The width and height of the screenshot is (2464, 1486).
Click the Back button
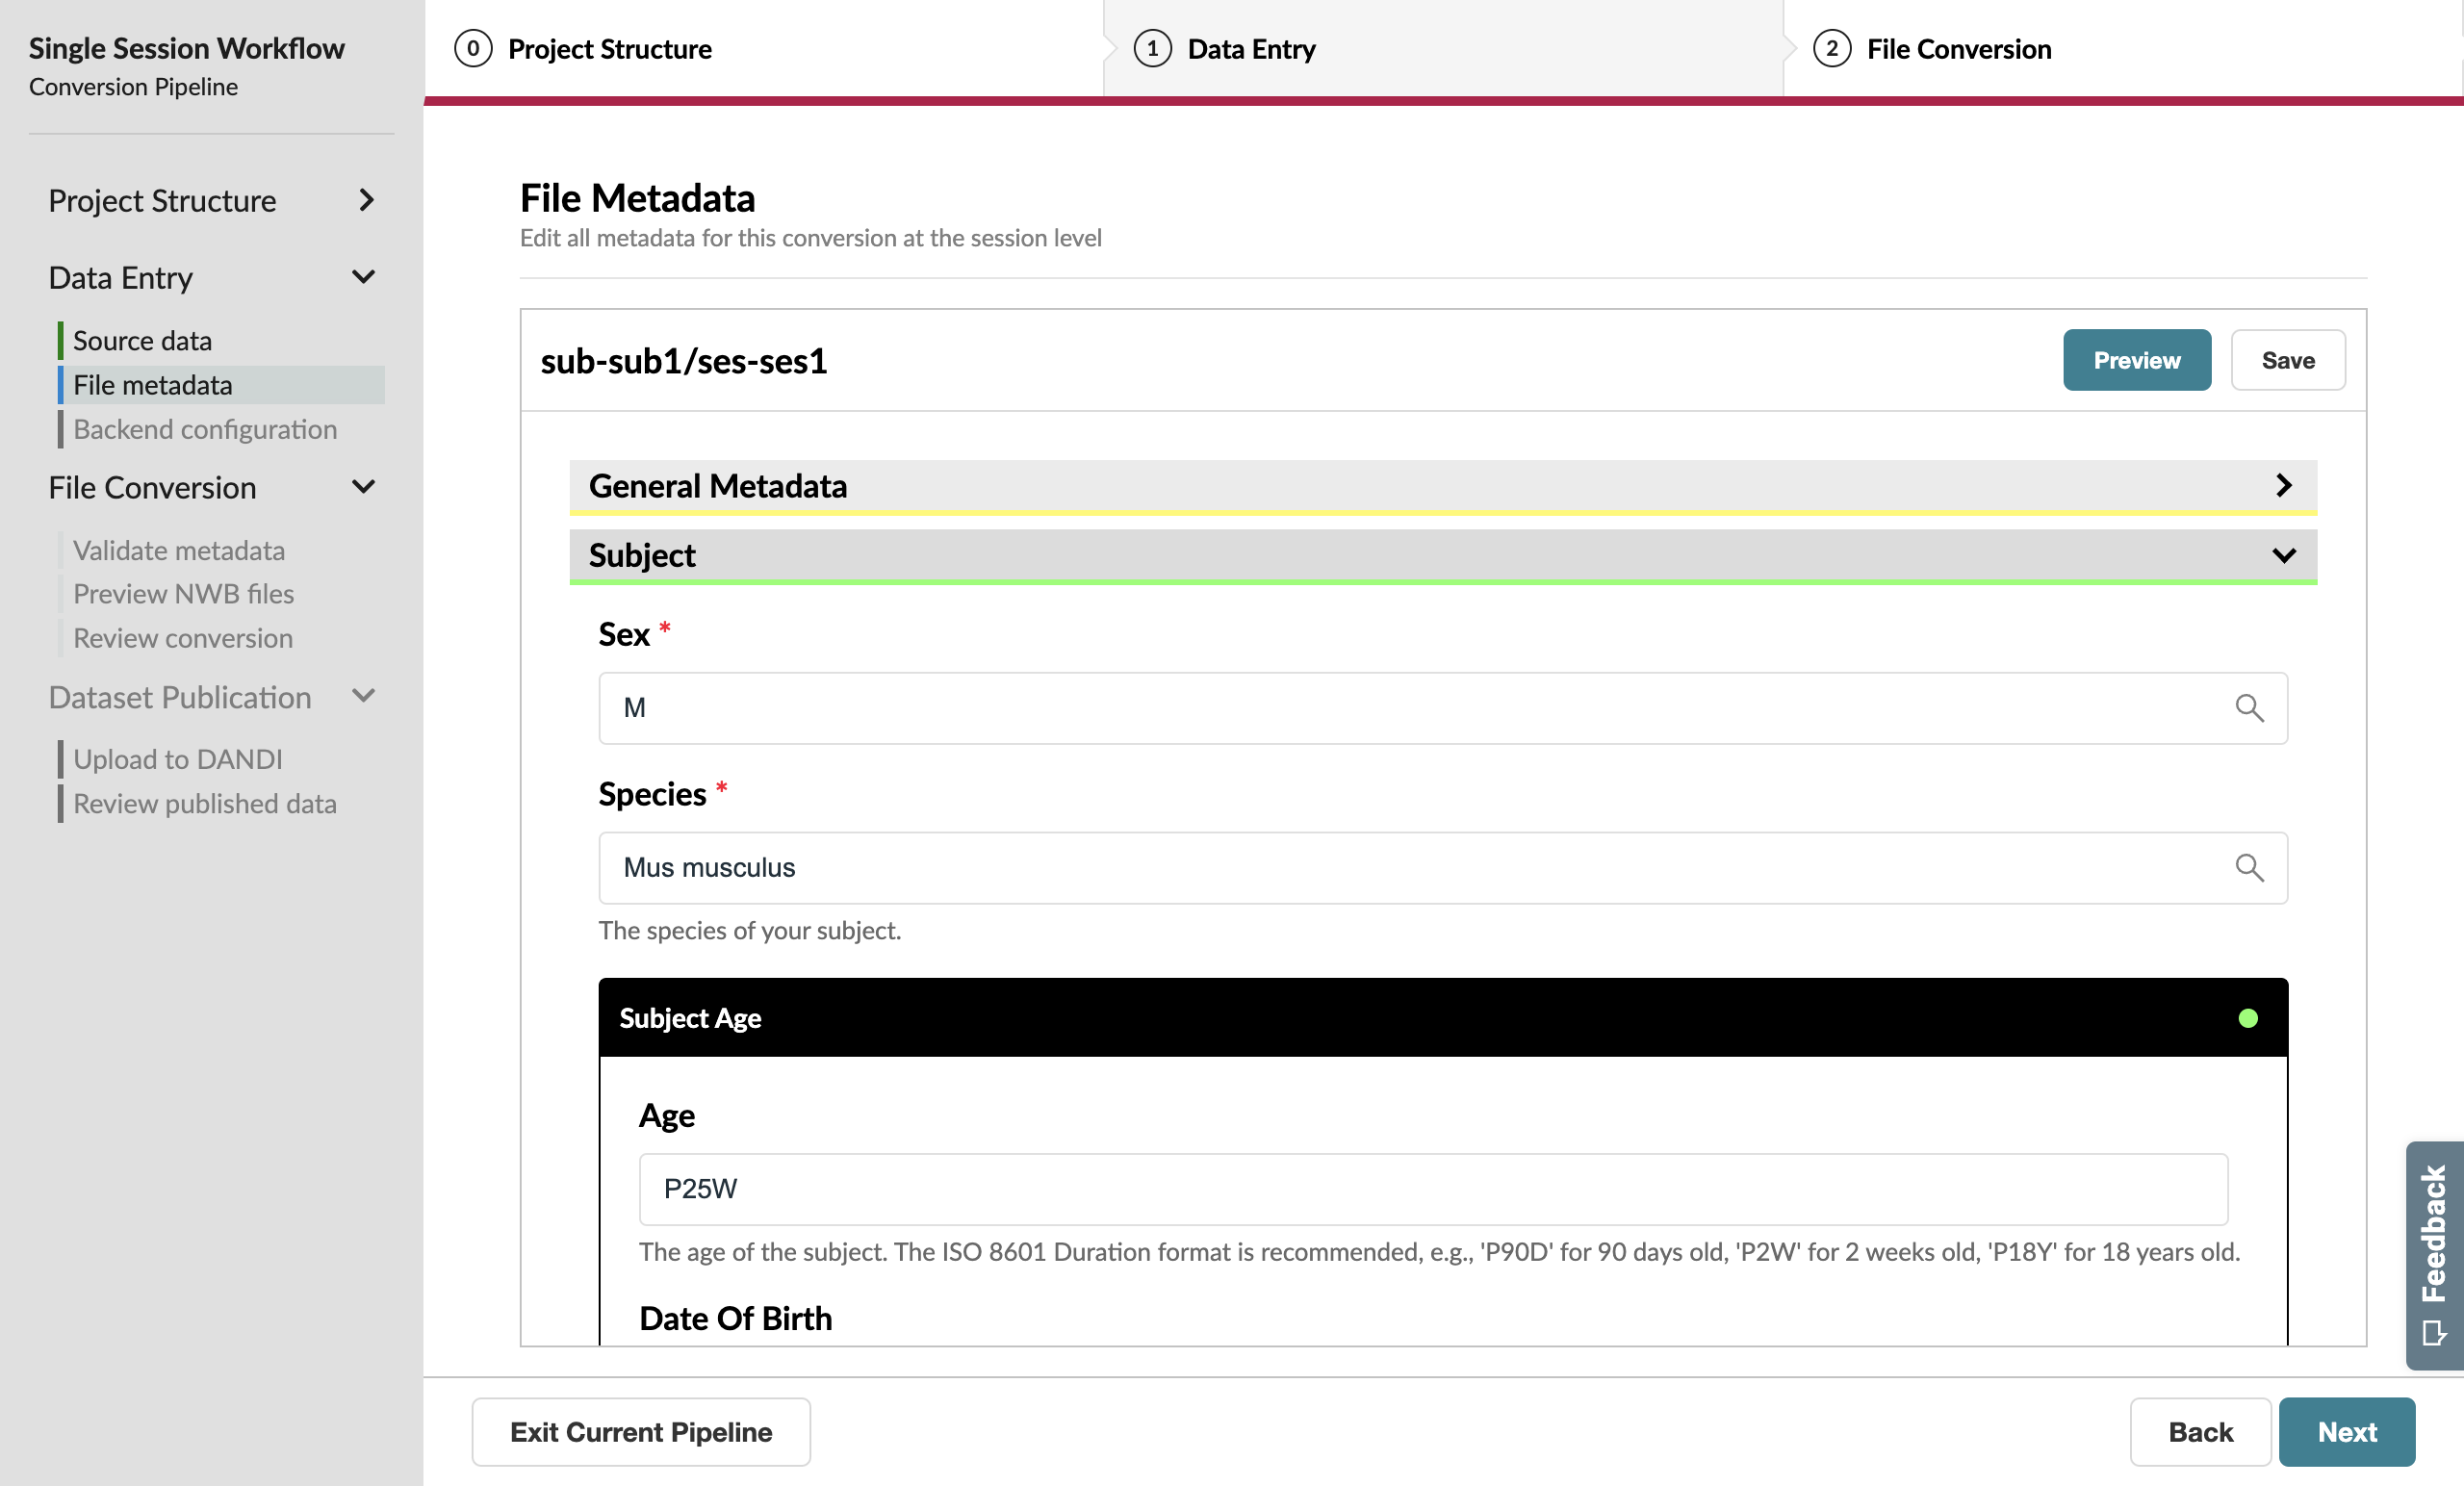coord(2200,1432)
